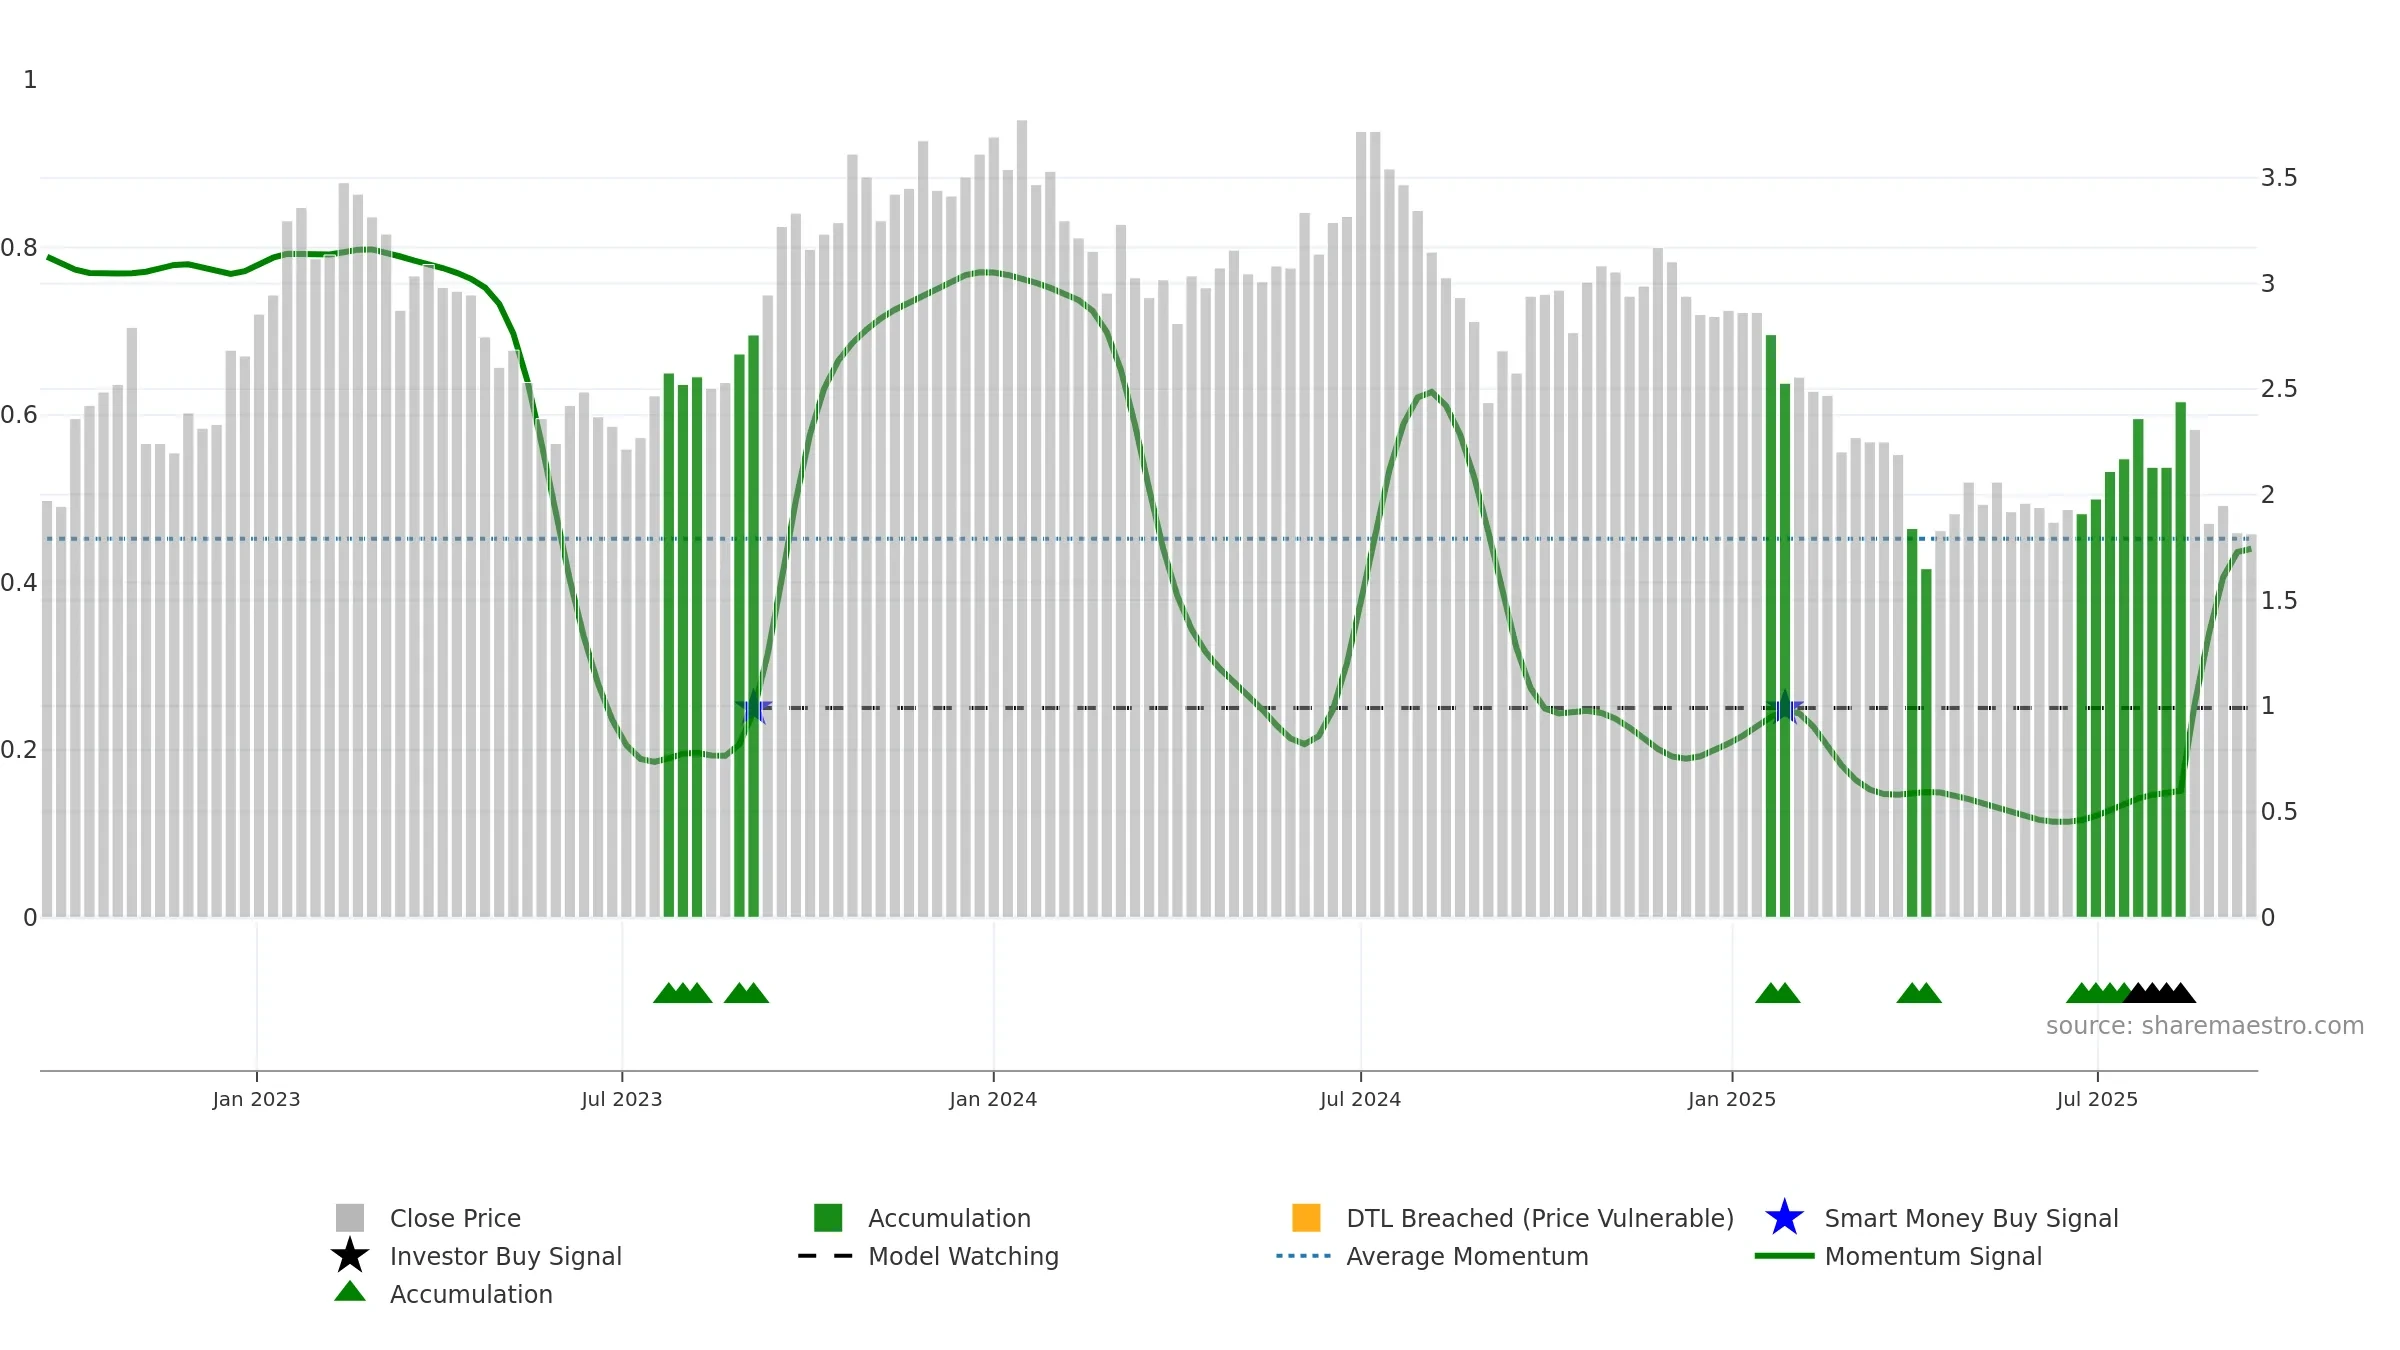The height and width of the screenshot is (1350, 2400).
Task: Toggle the Momentum Signal legend label
Action: pyautogui.click(x=1933, y=1256)
